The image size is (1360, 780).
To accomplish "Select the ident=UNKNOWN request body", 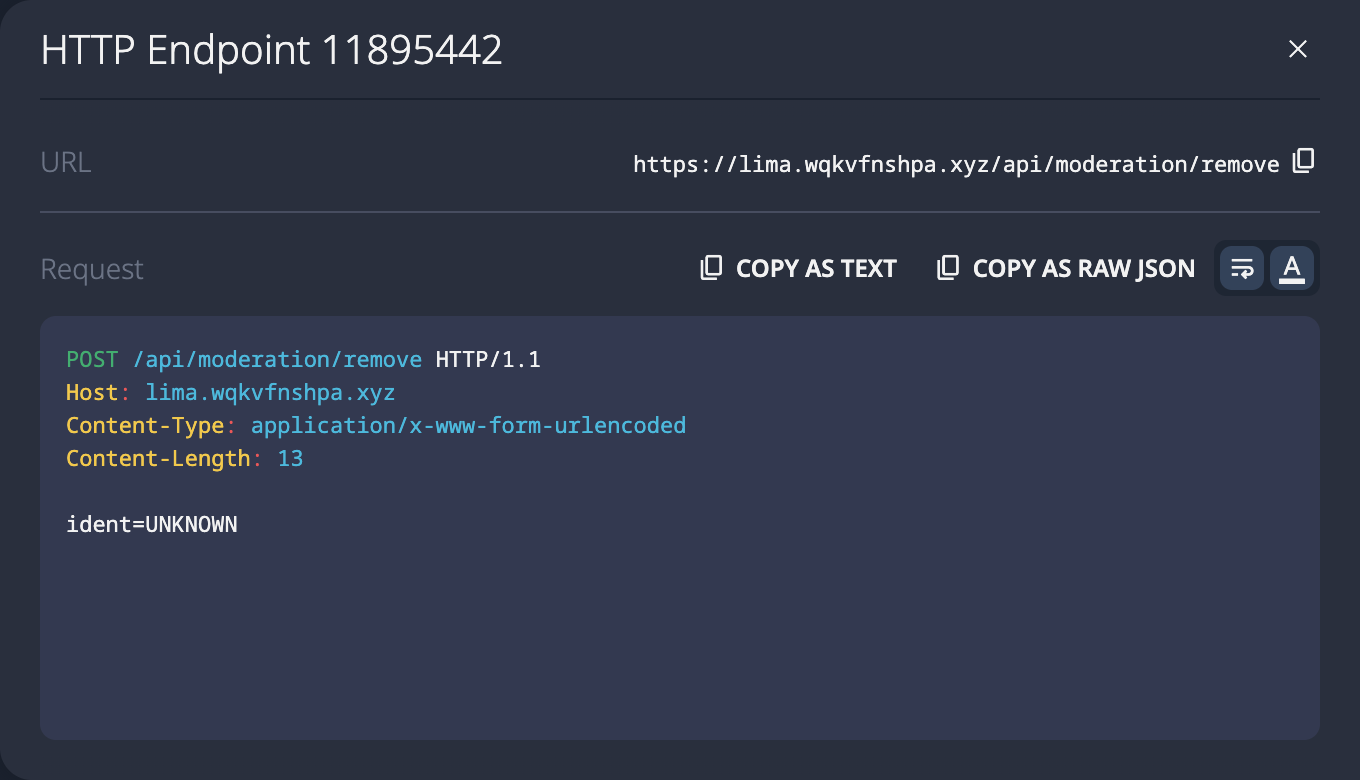I will point(151,523).
